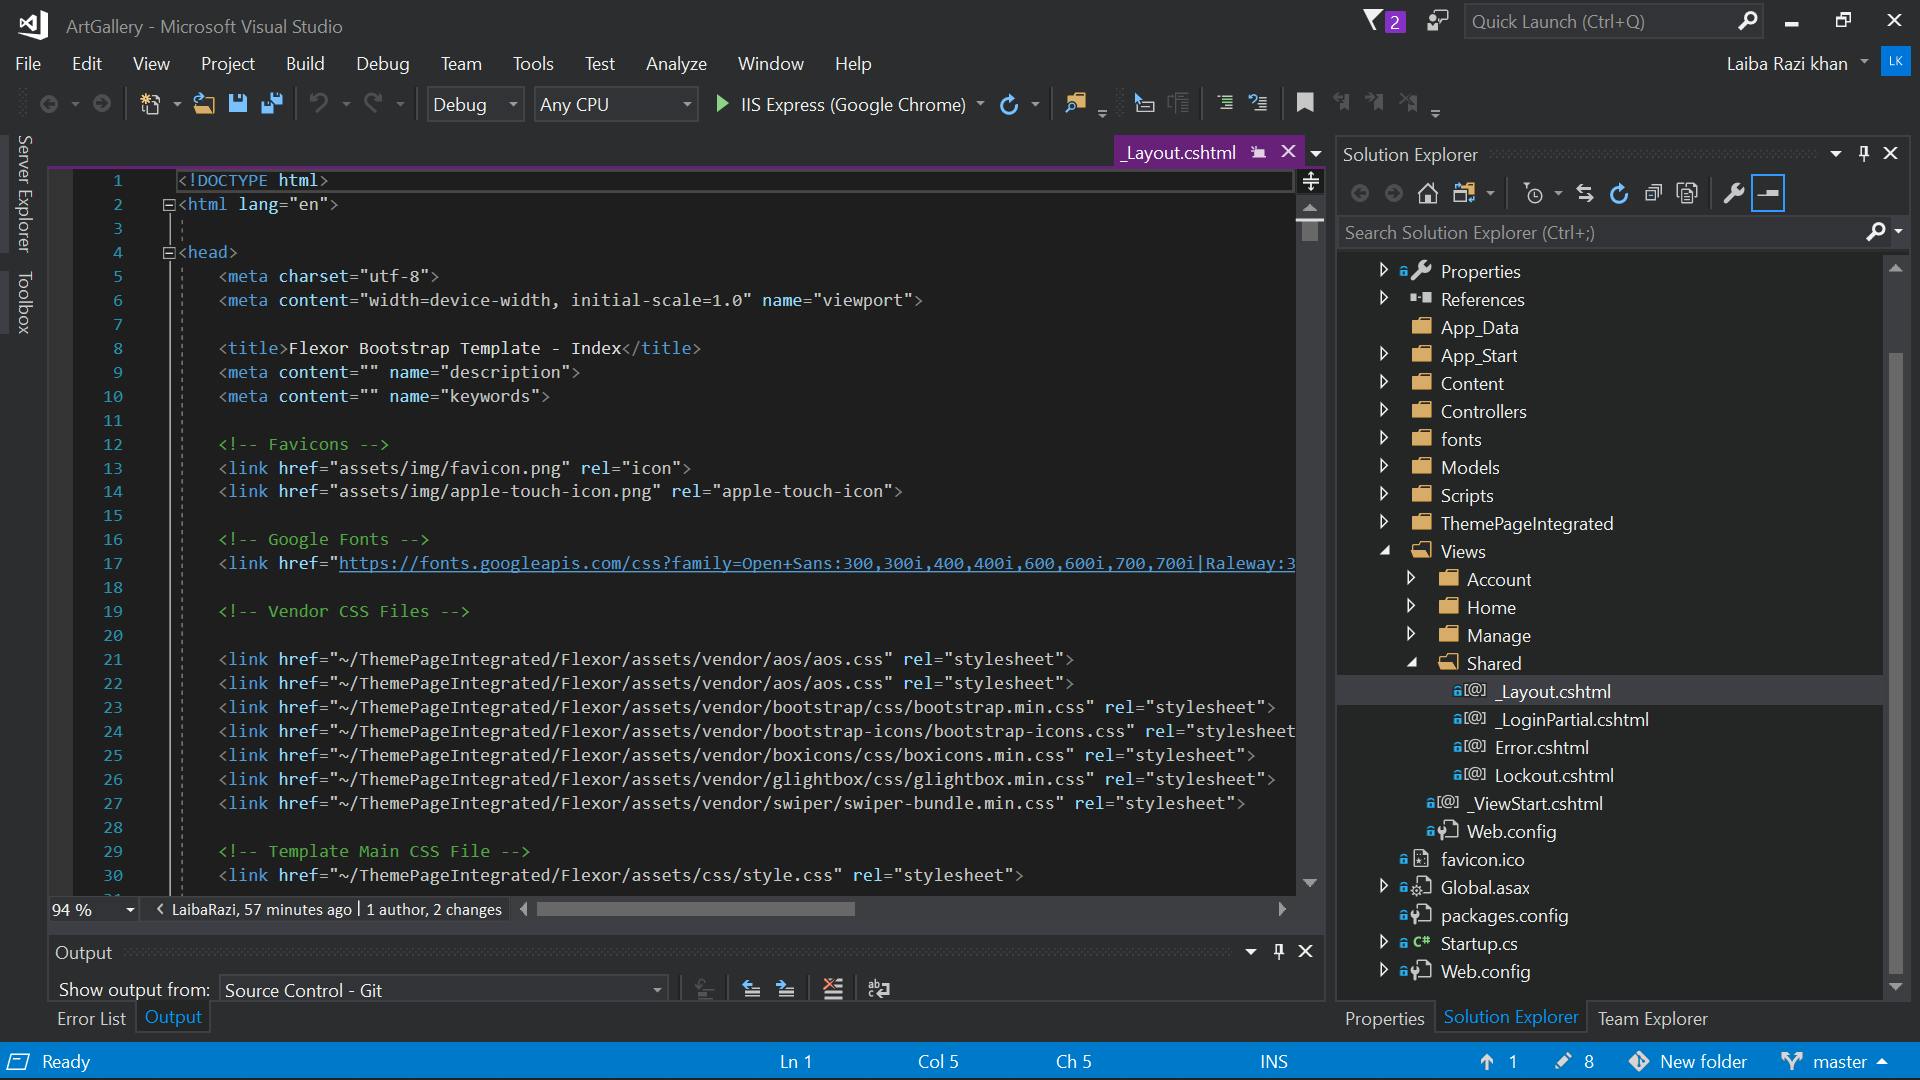The width and height of the screenshot is (1920, 1080).
Task: Open Properties via the wrench icon
Action: point(1734,193)
